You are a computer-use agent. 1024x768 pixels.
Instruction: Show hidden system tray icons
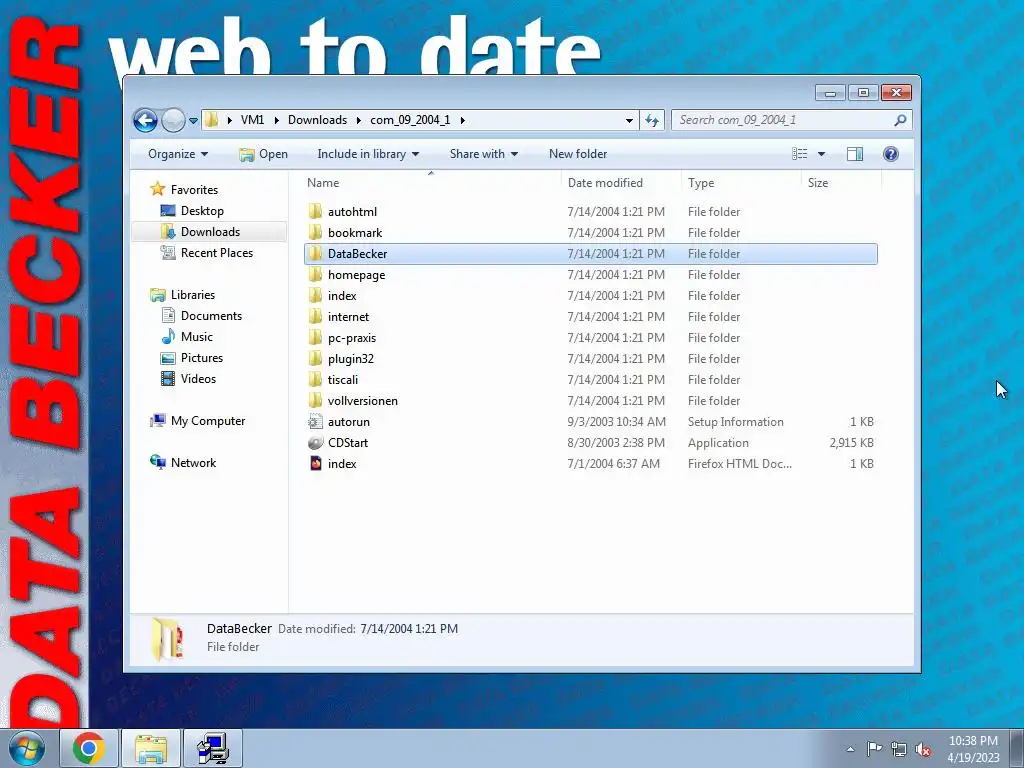(x=850, y=749)
